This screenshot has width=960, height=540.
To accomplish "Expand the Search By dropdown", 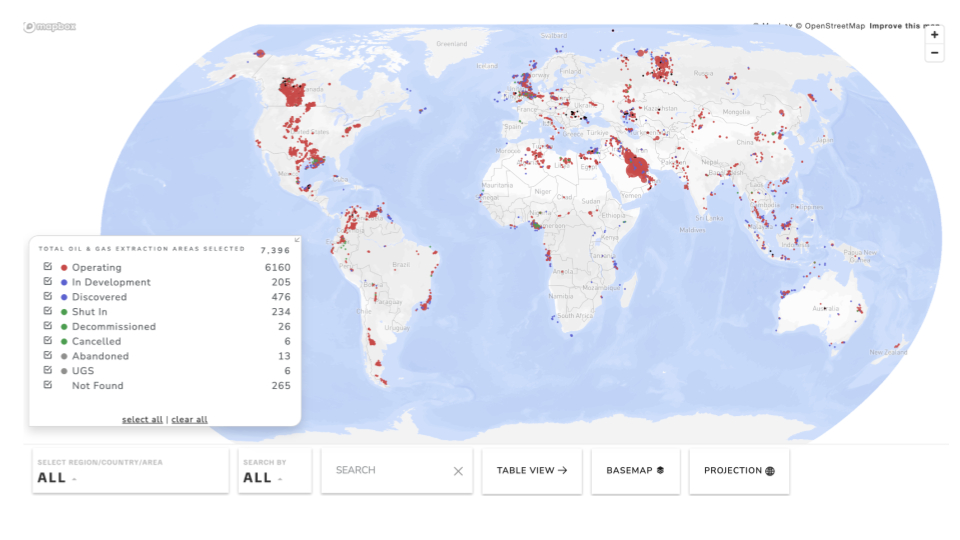I will pyautogui.click(x=274, y=471).
